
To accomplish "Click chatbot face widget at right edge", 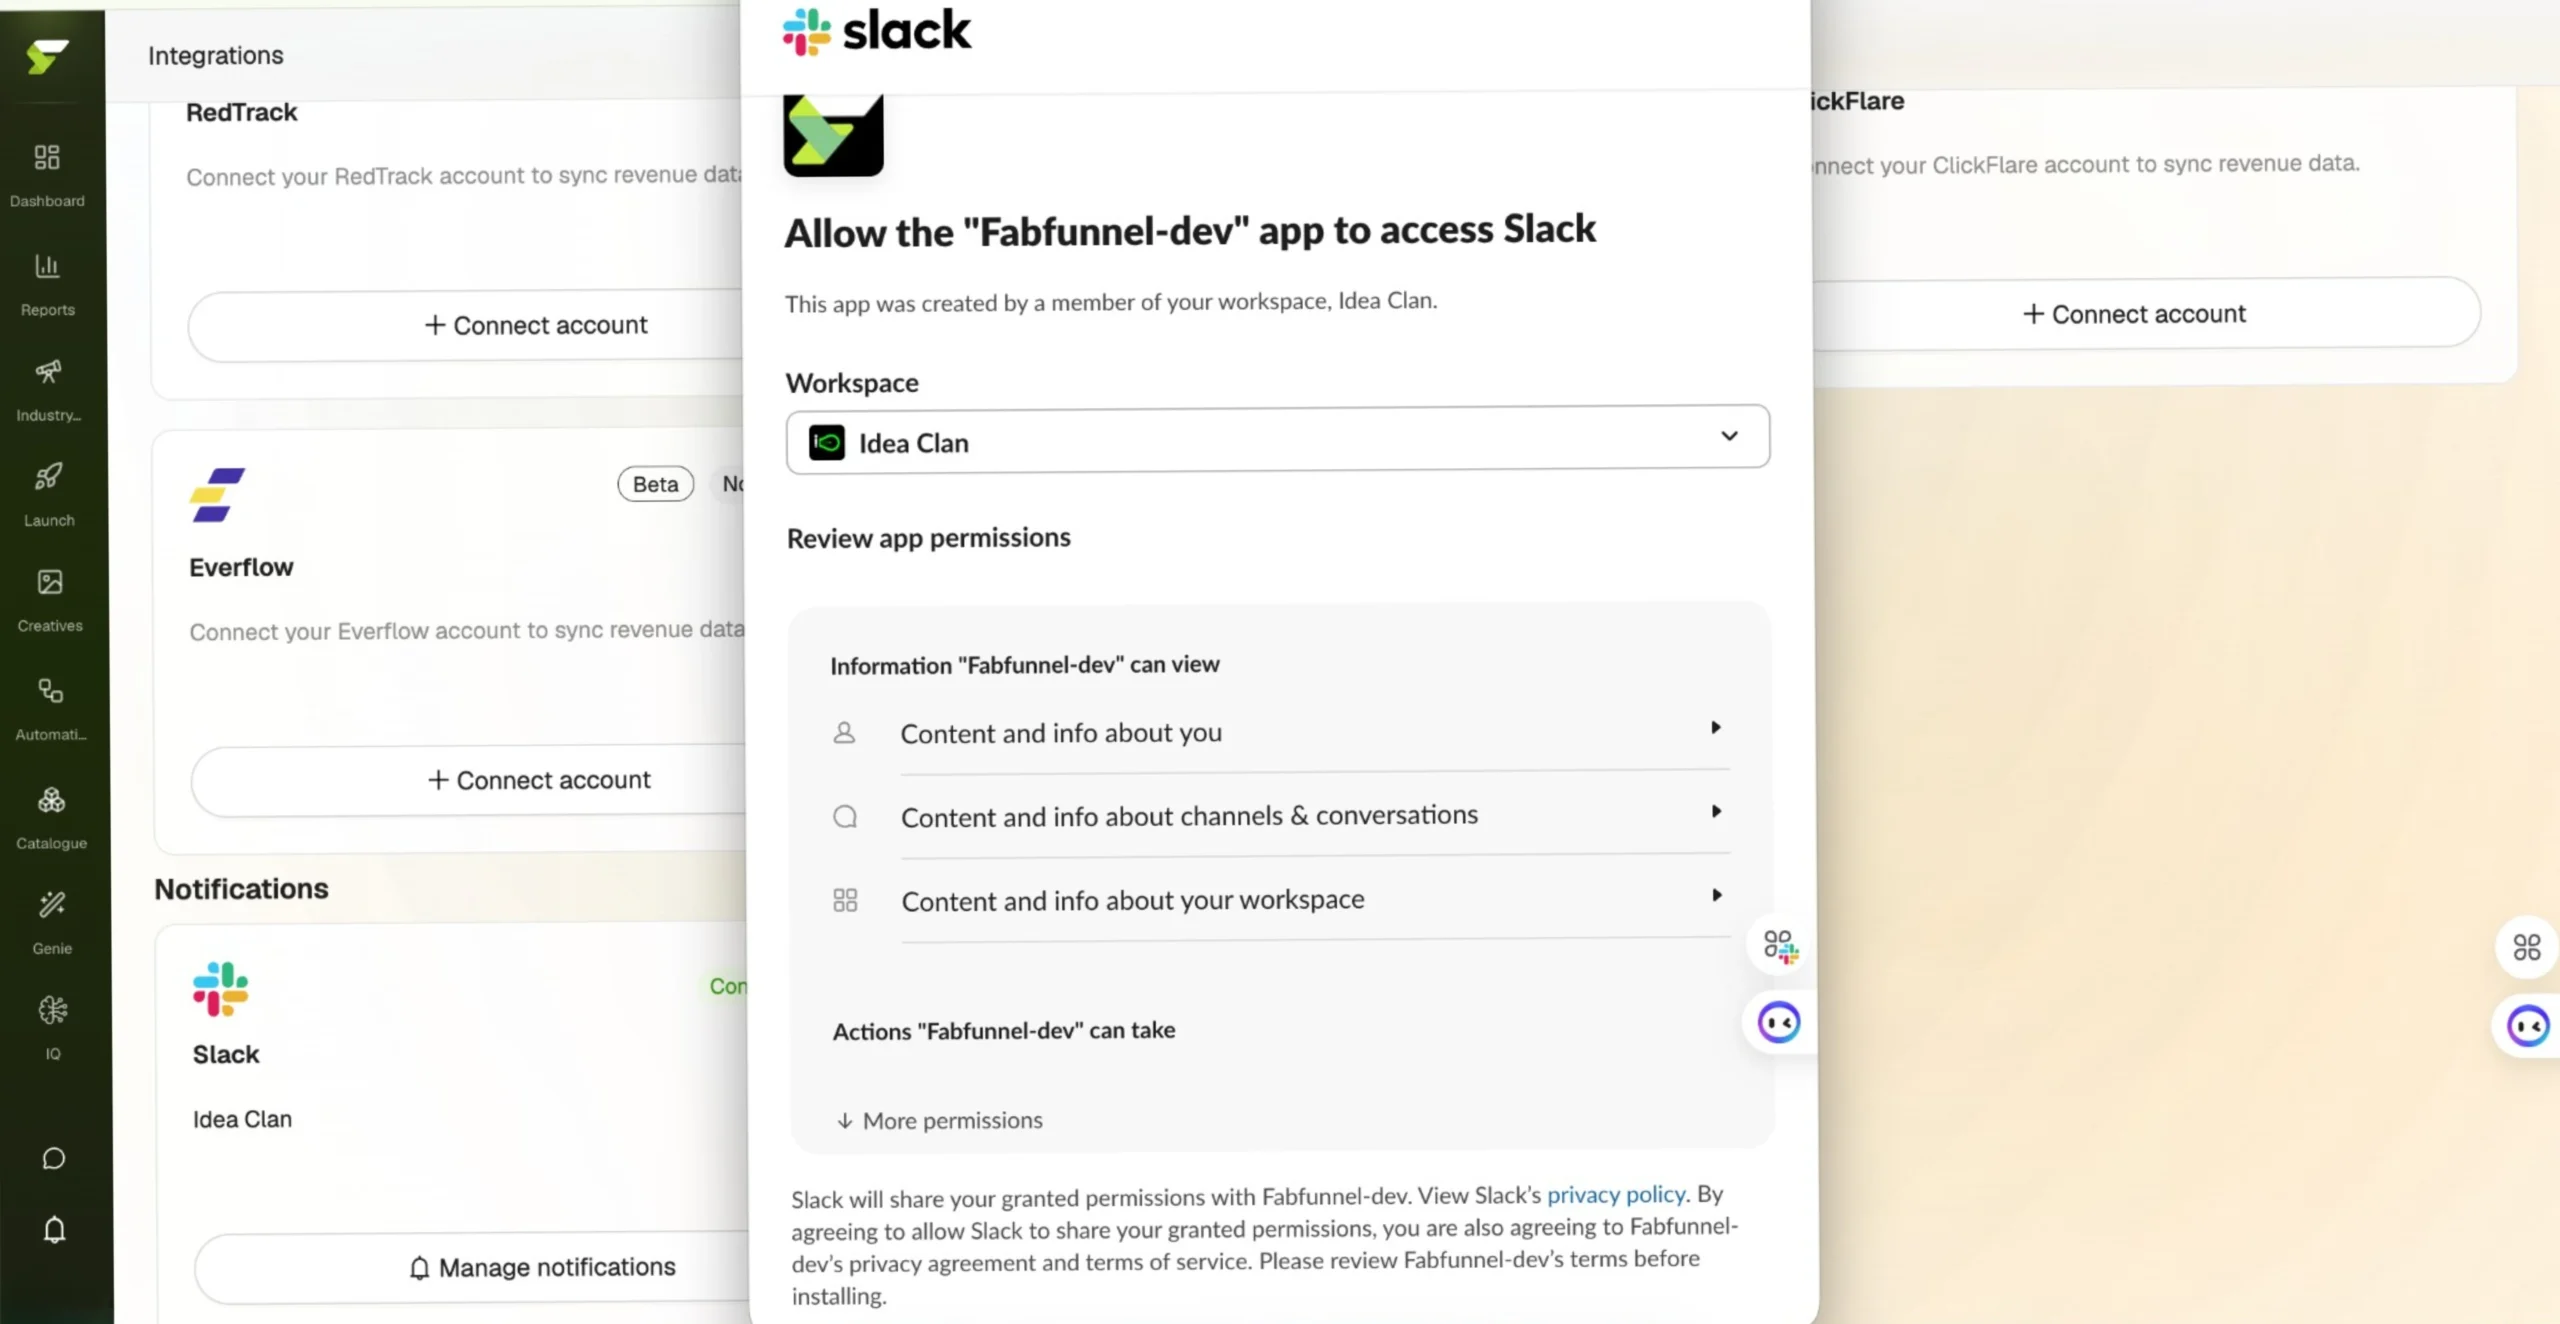I will coord(2528,1026).
